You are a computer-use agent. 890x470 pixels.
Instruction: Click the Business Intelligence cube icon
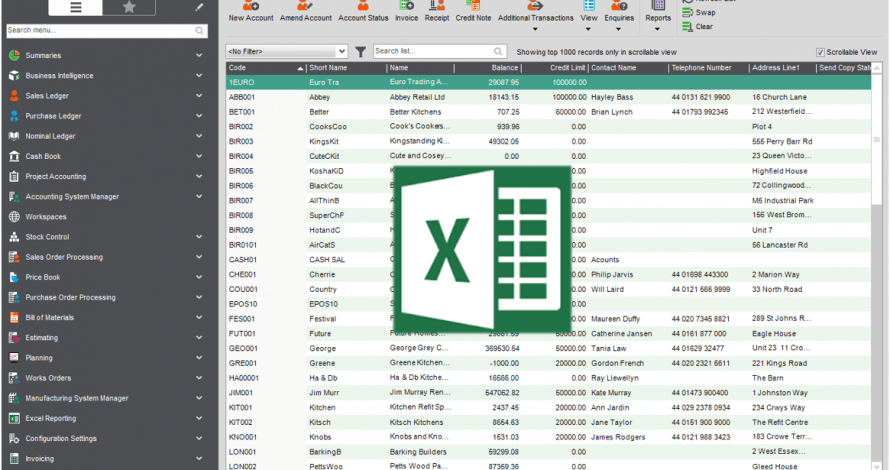coord(14,75)
